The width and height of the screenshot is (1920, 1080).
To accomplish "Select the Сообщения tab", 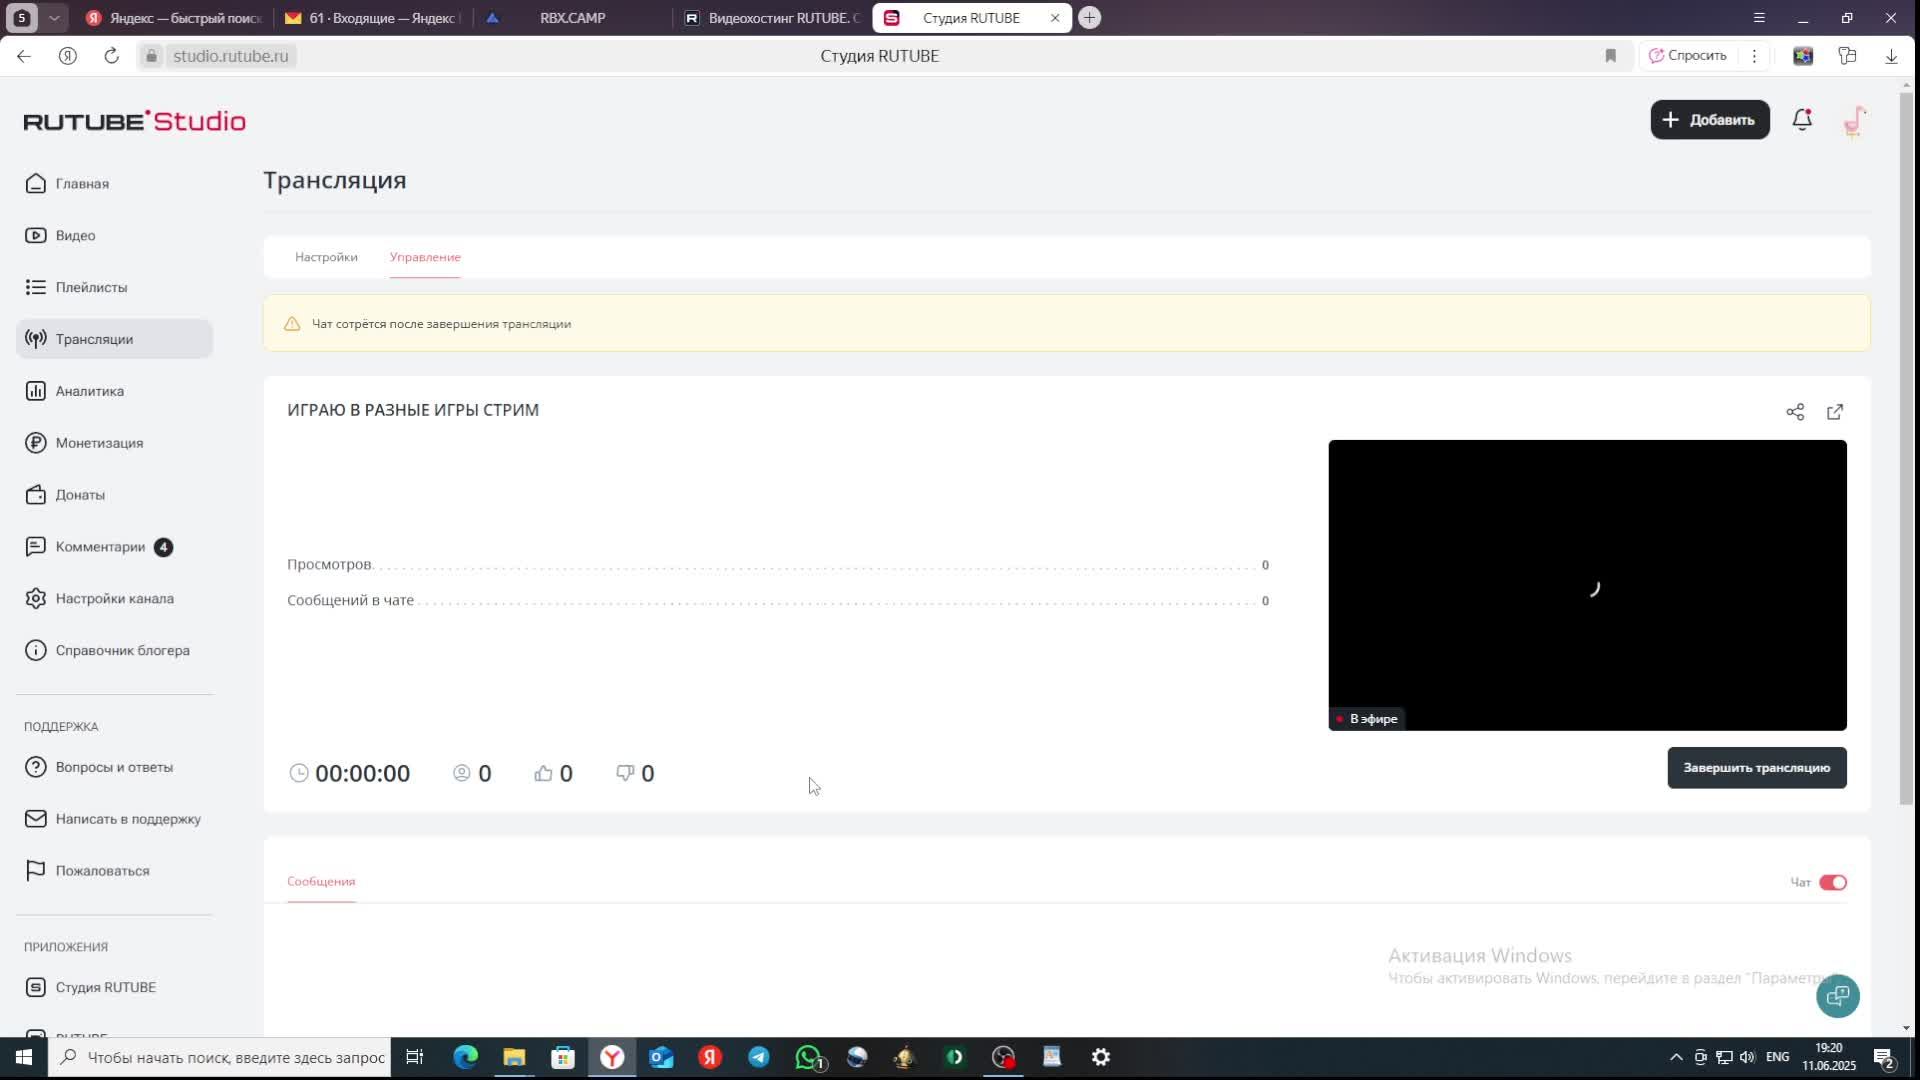I will point(321,881).
